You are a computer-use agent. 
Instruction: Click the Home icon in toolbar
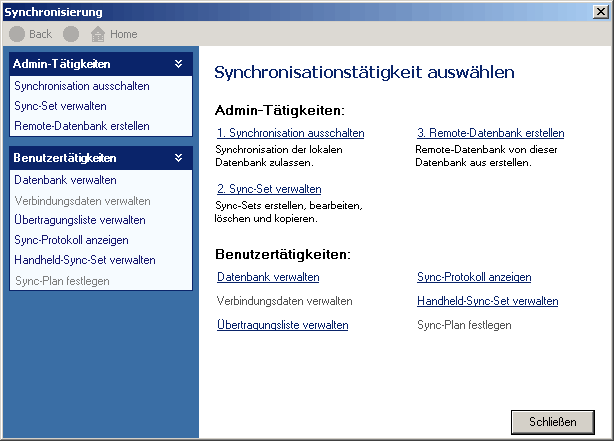98,34
